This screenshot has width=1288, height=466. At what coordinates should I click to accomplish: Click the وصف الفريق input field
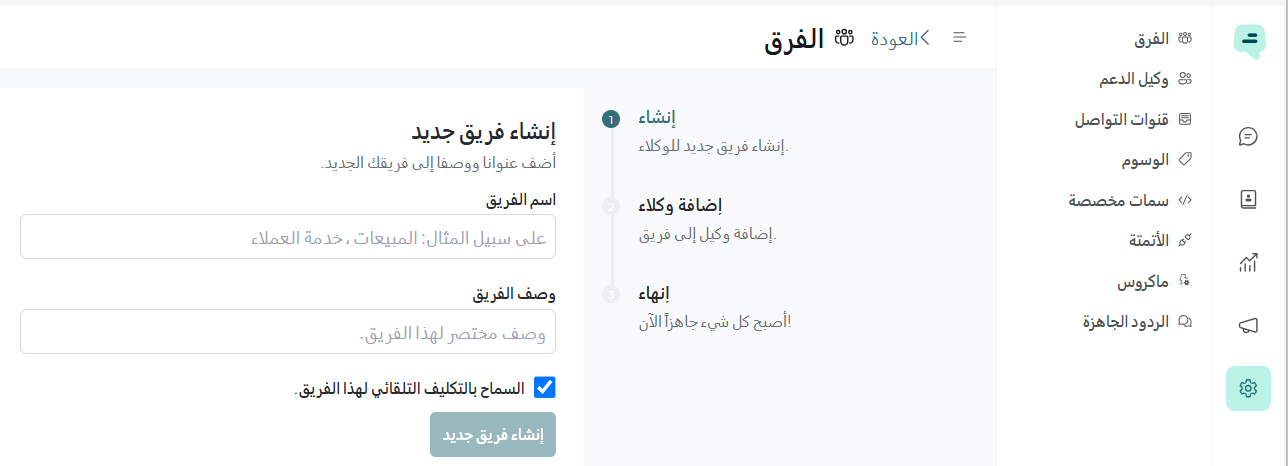[x=288, y=332]
